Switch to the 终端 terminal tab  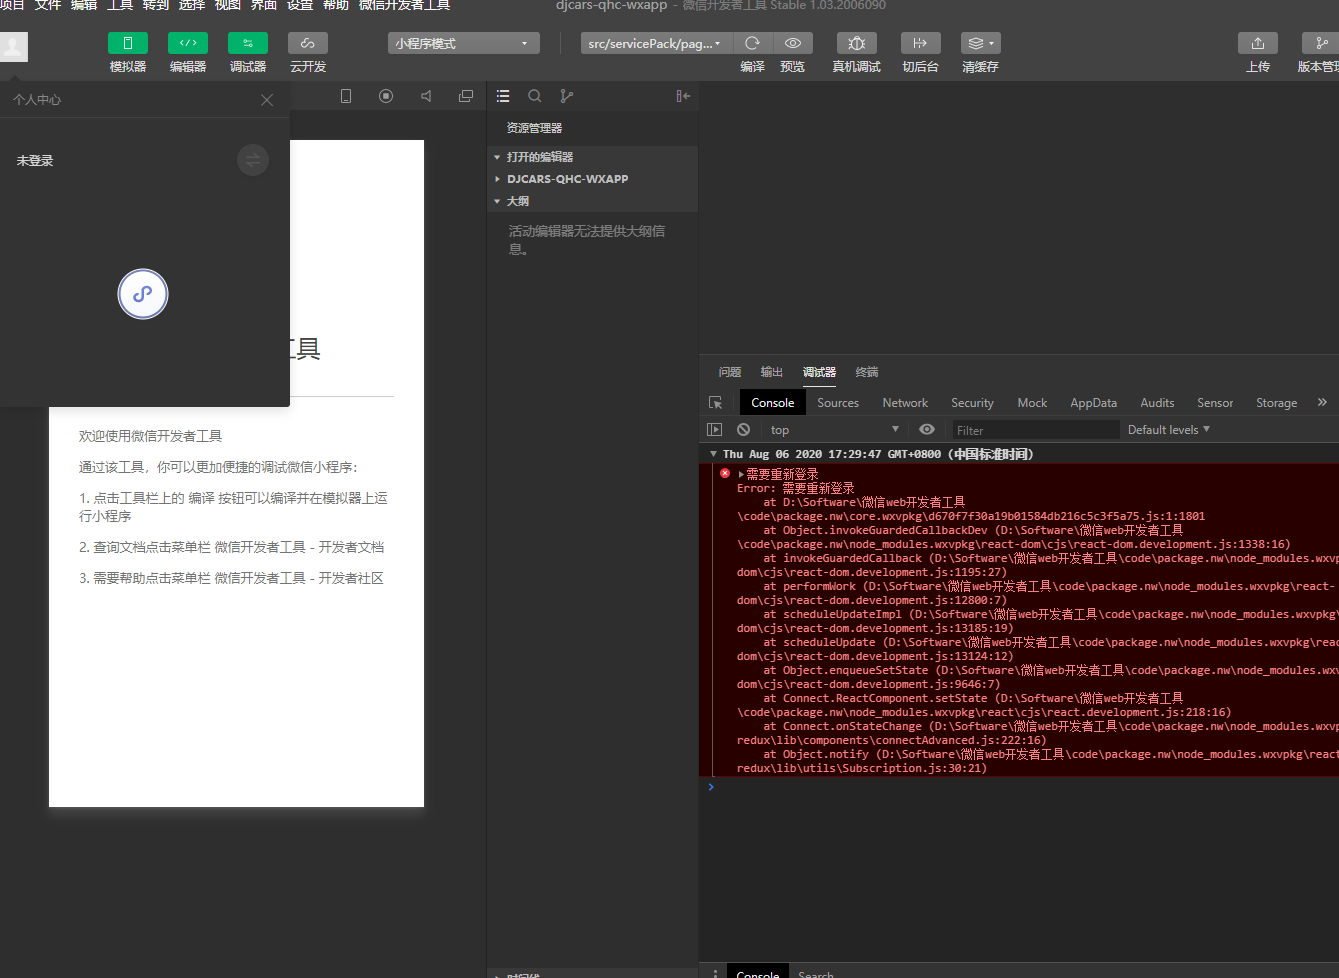pos(867,372)
